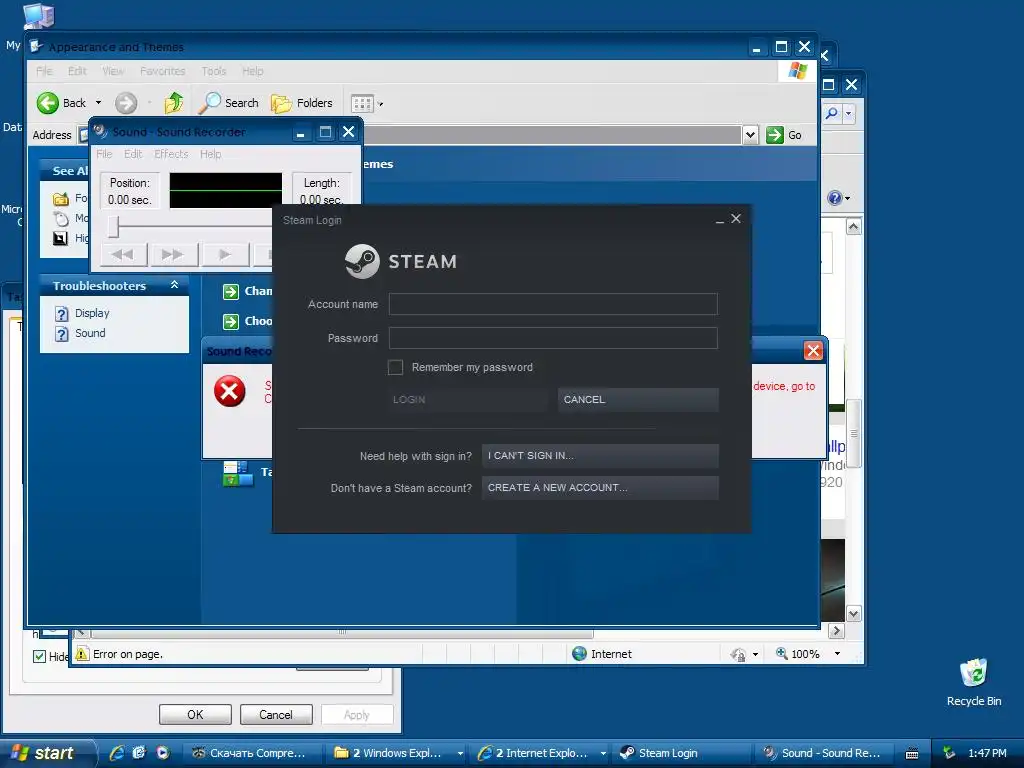
Task: Click the scroll-down arrow in Internet Explorer
Action: click(854, 614)
